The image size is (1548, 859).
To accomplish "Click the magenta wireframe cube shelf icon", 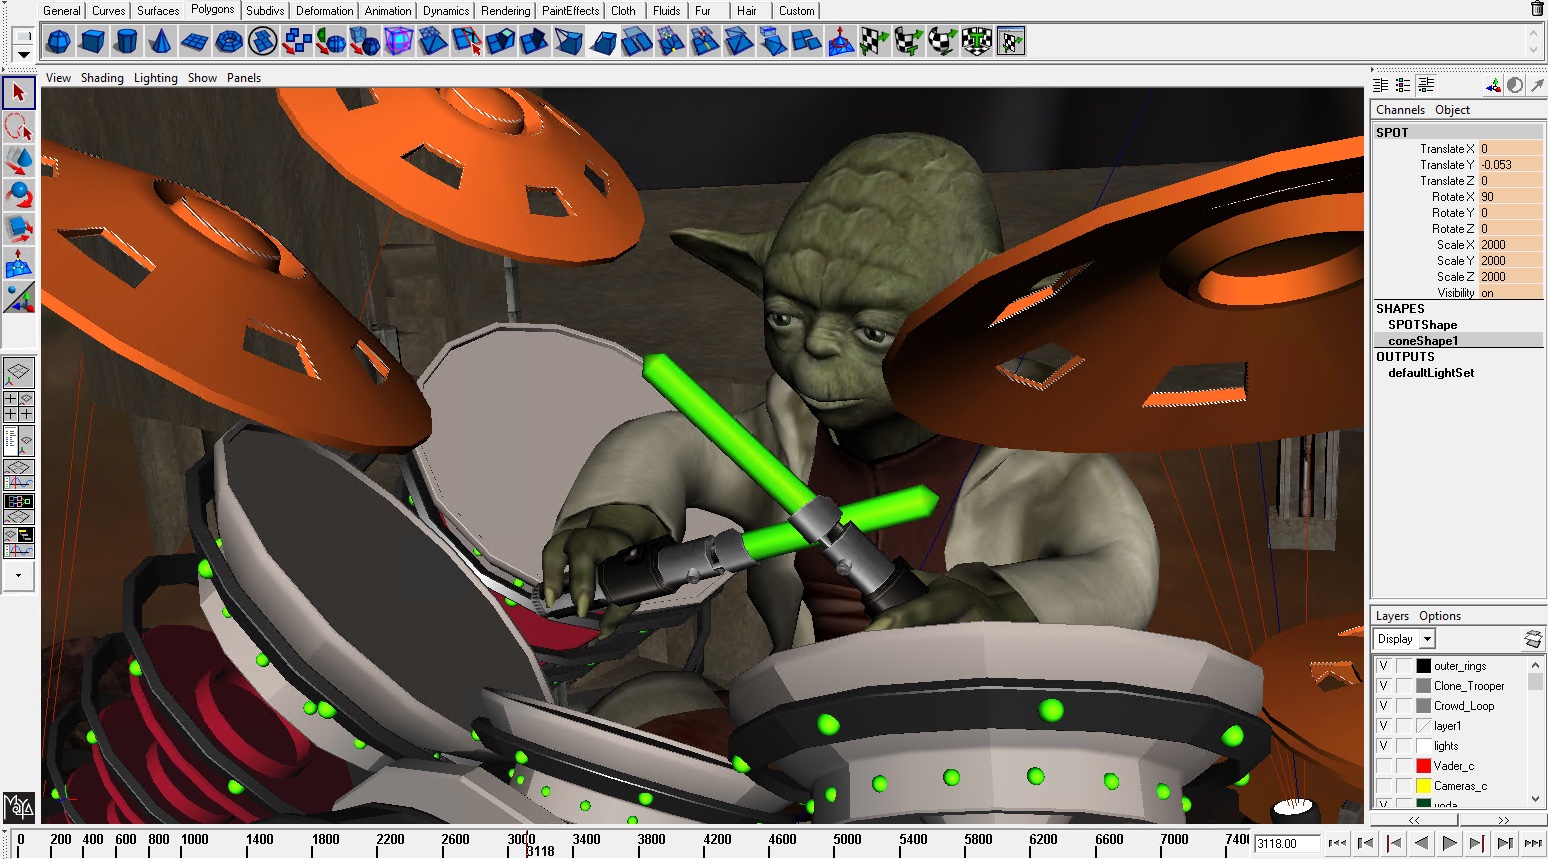I will [399, 42].
